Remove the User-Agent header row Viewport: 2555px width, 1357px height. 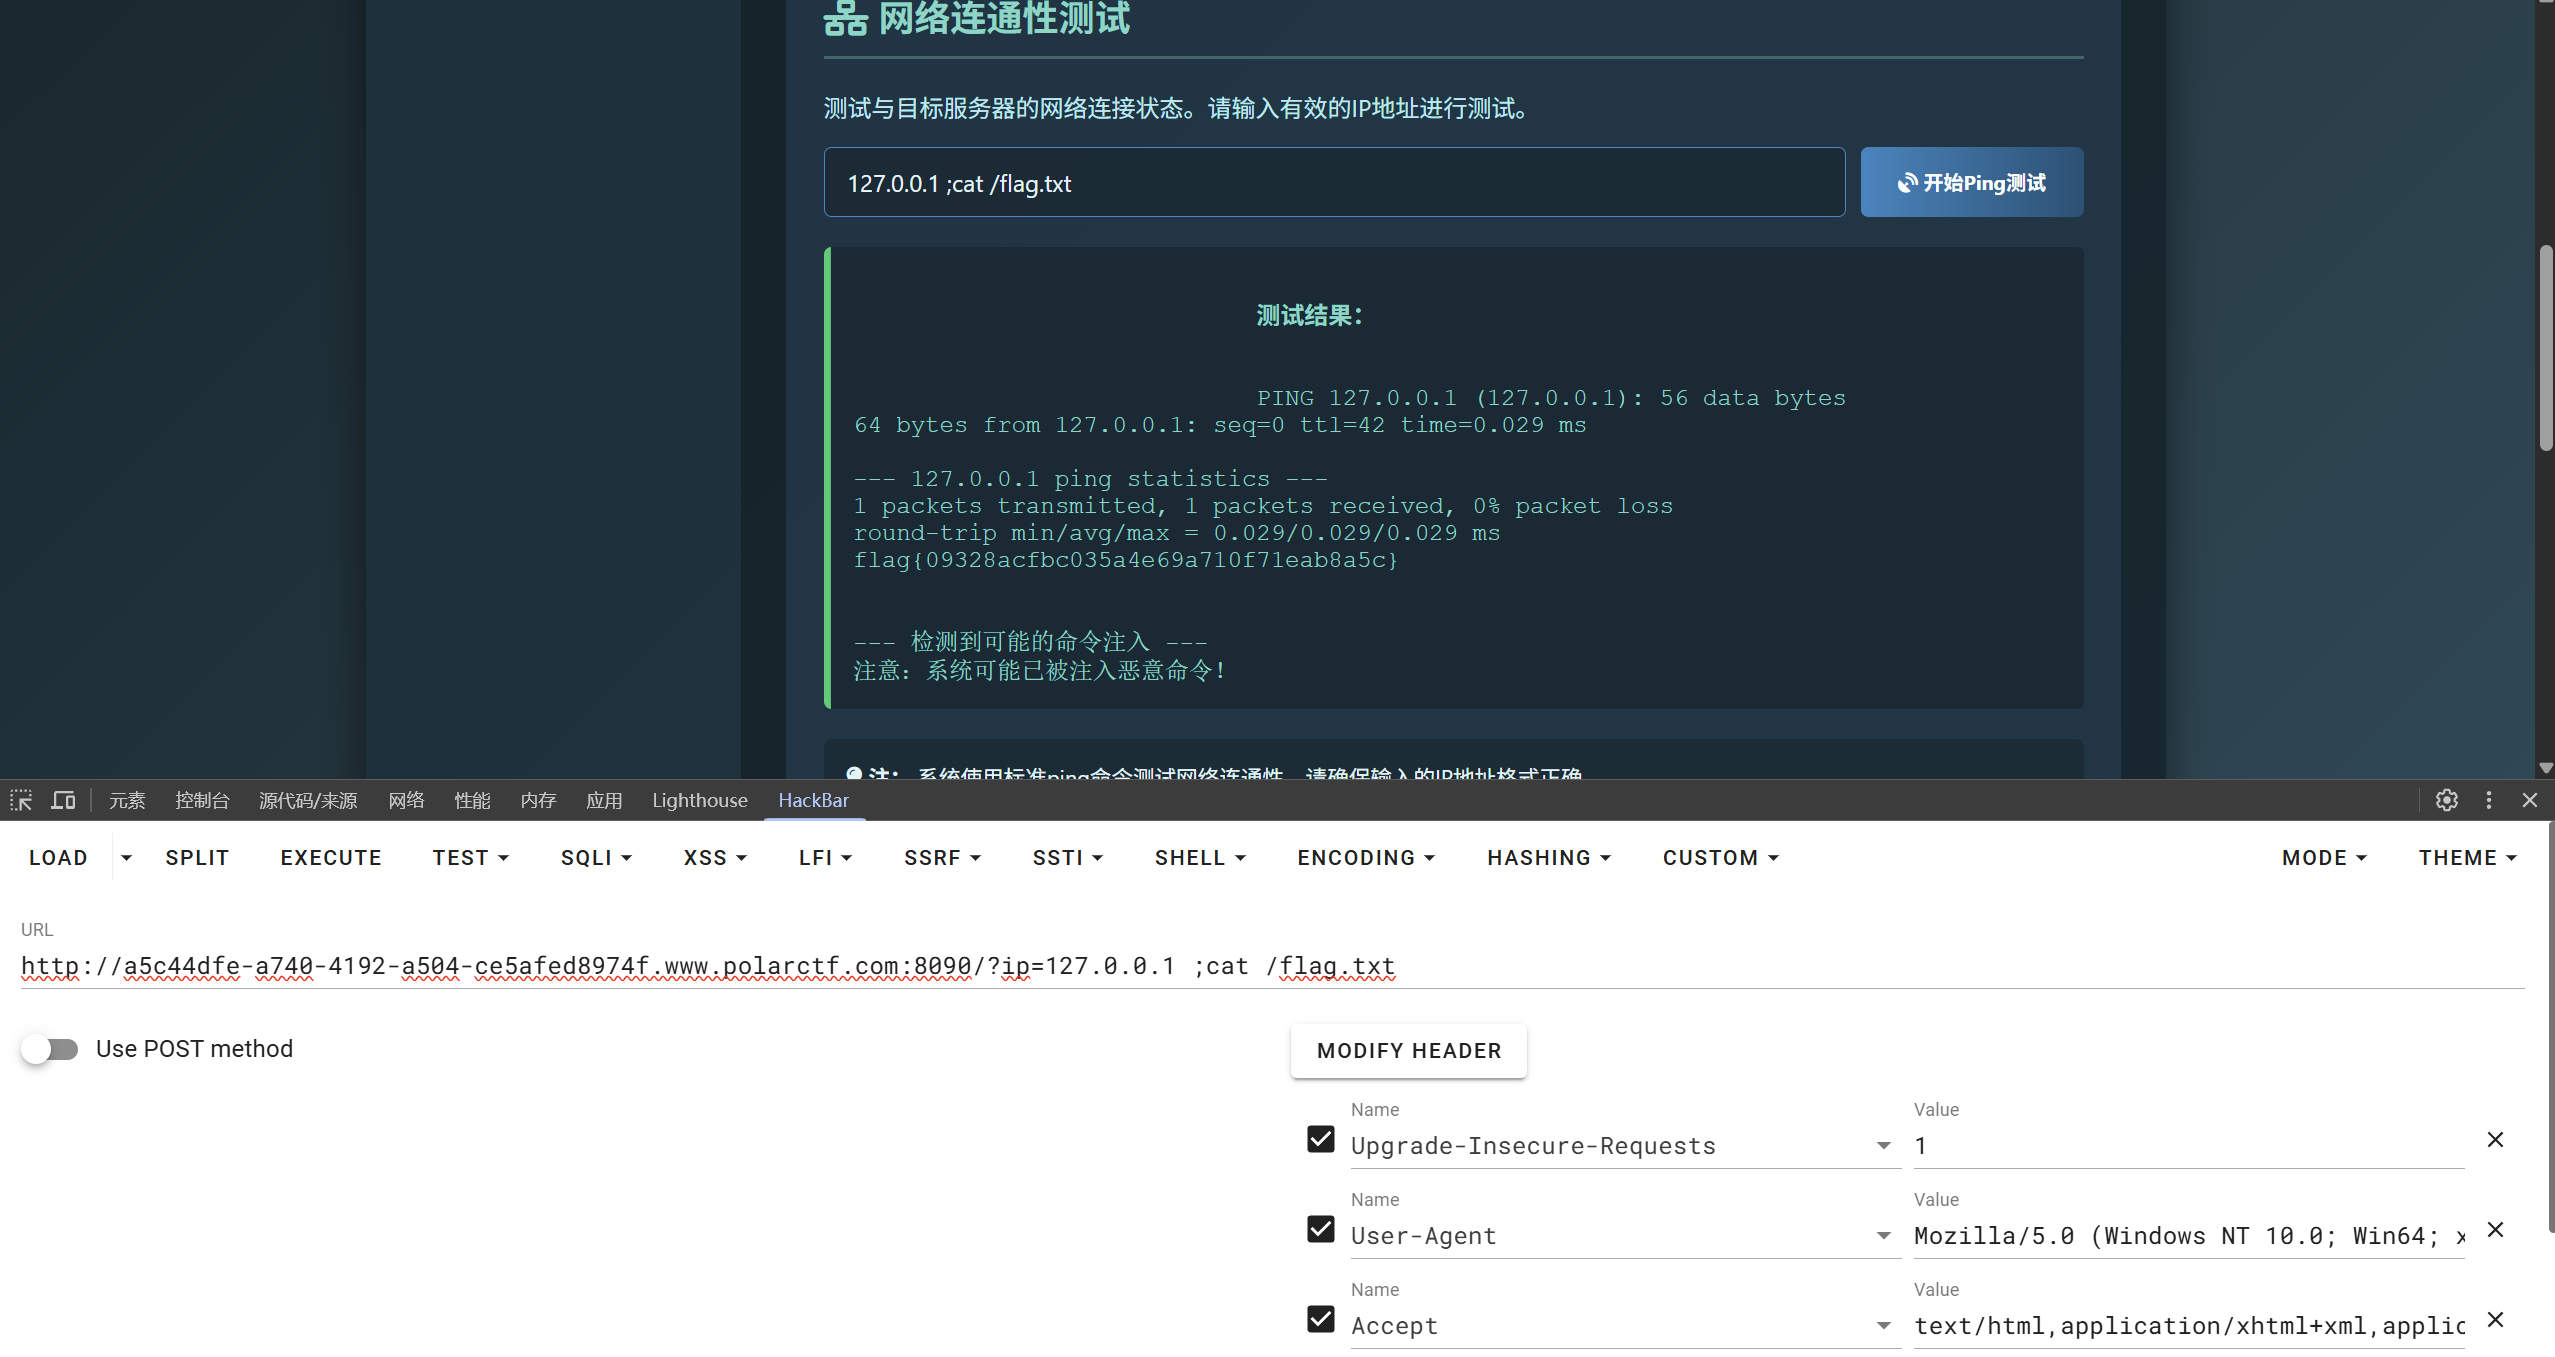click(2495, 1230)
